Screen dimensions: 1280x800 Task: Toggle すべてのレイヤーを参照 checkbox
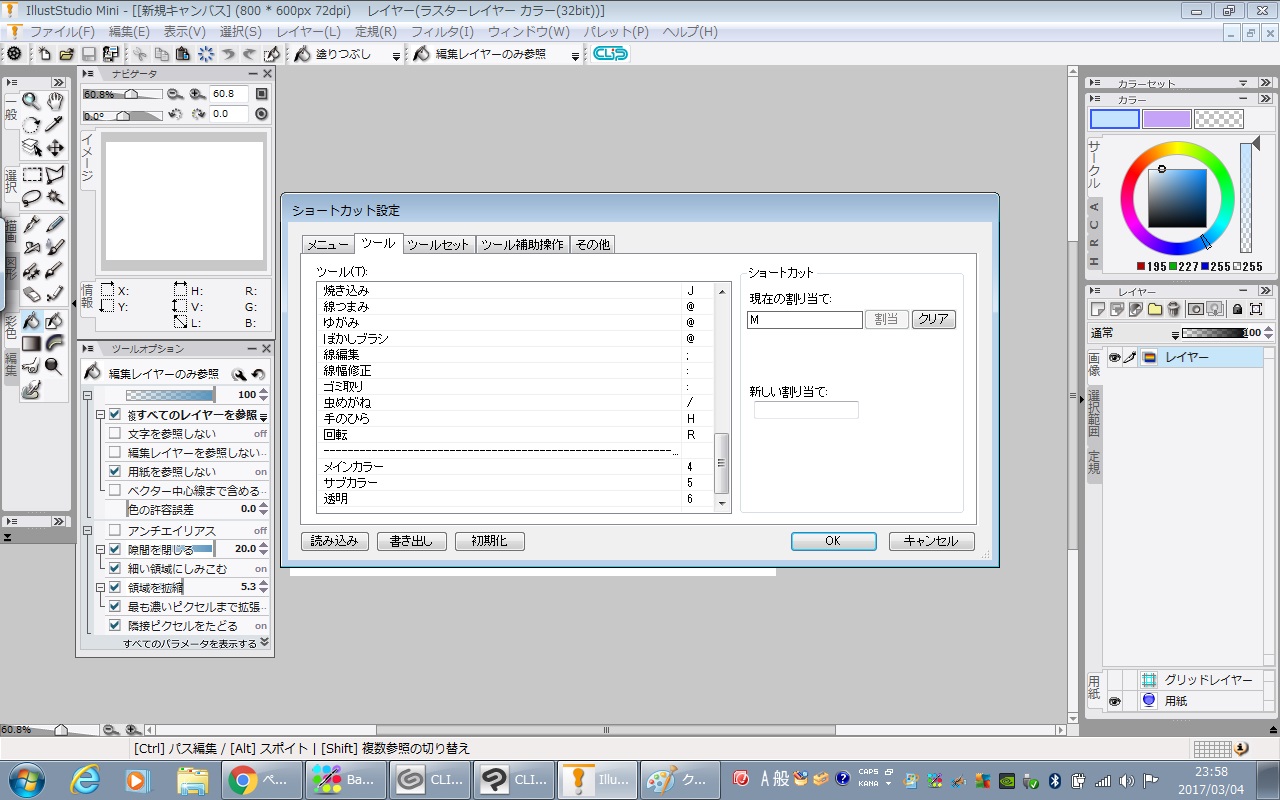(114, 414)
